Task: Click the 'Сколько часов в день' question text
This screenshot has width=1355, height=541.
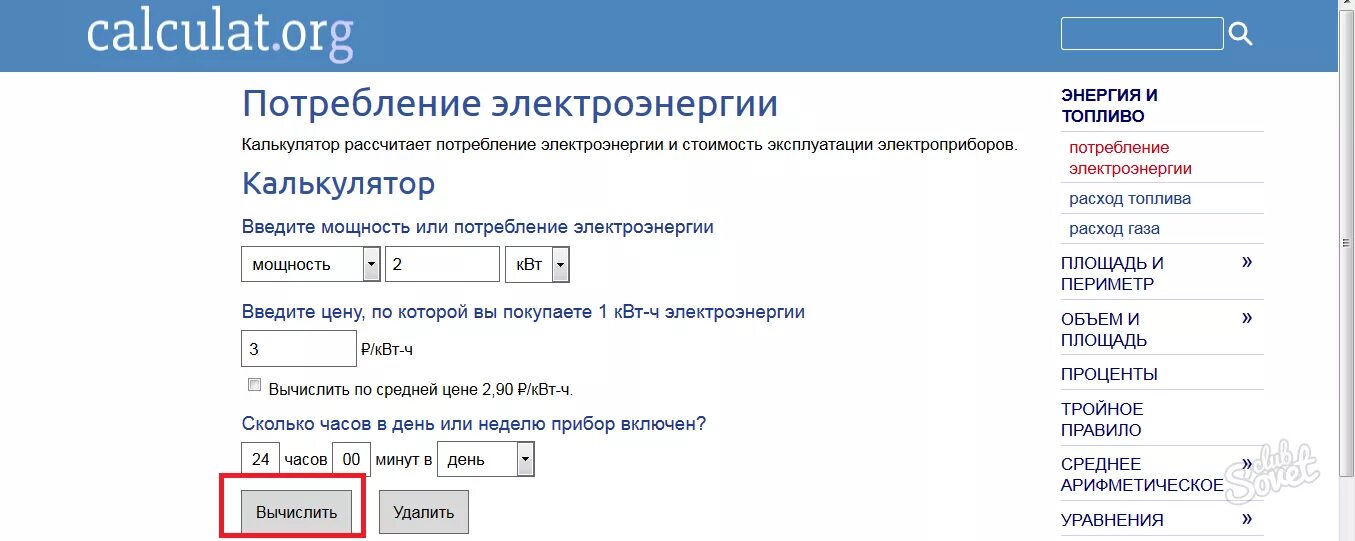Action: [x=474, y=423]
